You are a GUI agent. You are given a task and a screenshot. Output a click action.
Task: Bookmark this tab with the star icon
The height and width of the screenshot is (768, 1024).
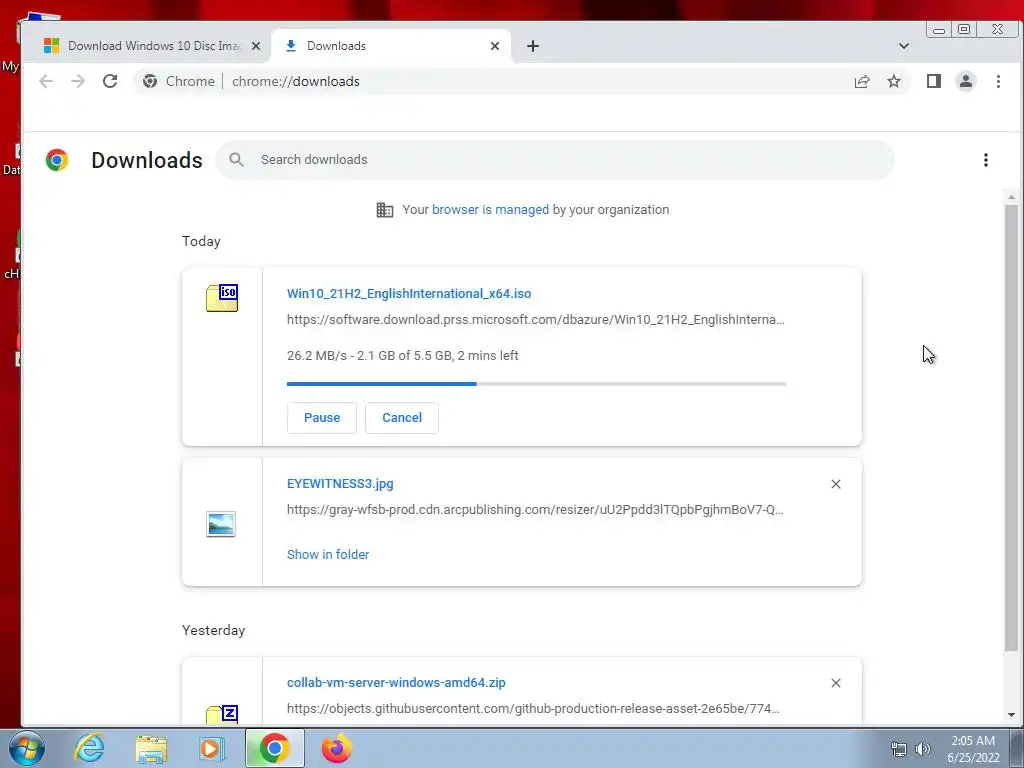point(893,81)
